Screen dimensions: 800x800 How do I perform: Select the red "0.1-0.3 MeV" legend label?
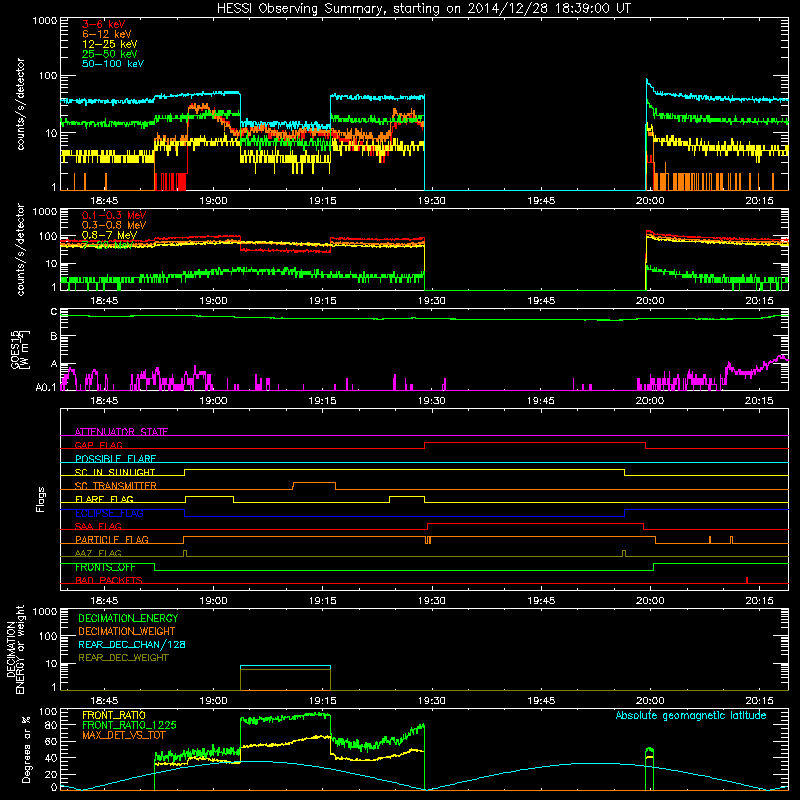coord(114,215)
